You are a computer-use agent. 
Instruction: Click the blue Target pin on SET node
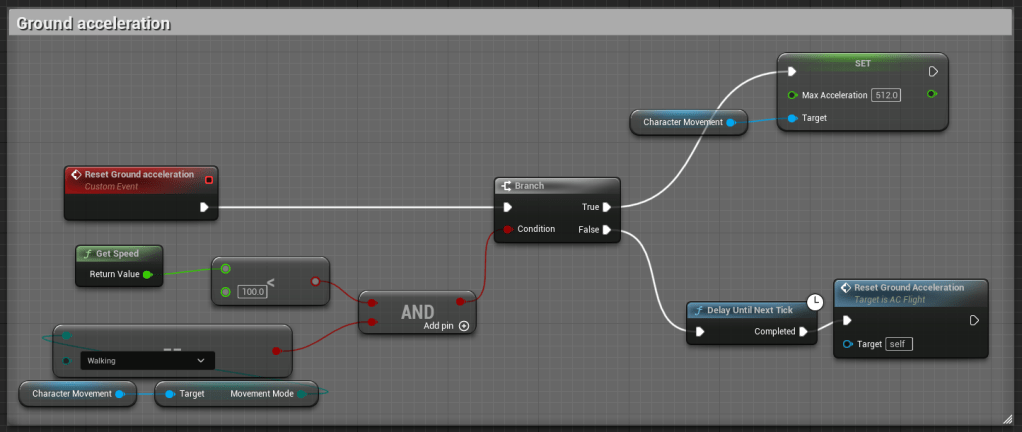(792, 118)
